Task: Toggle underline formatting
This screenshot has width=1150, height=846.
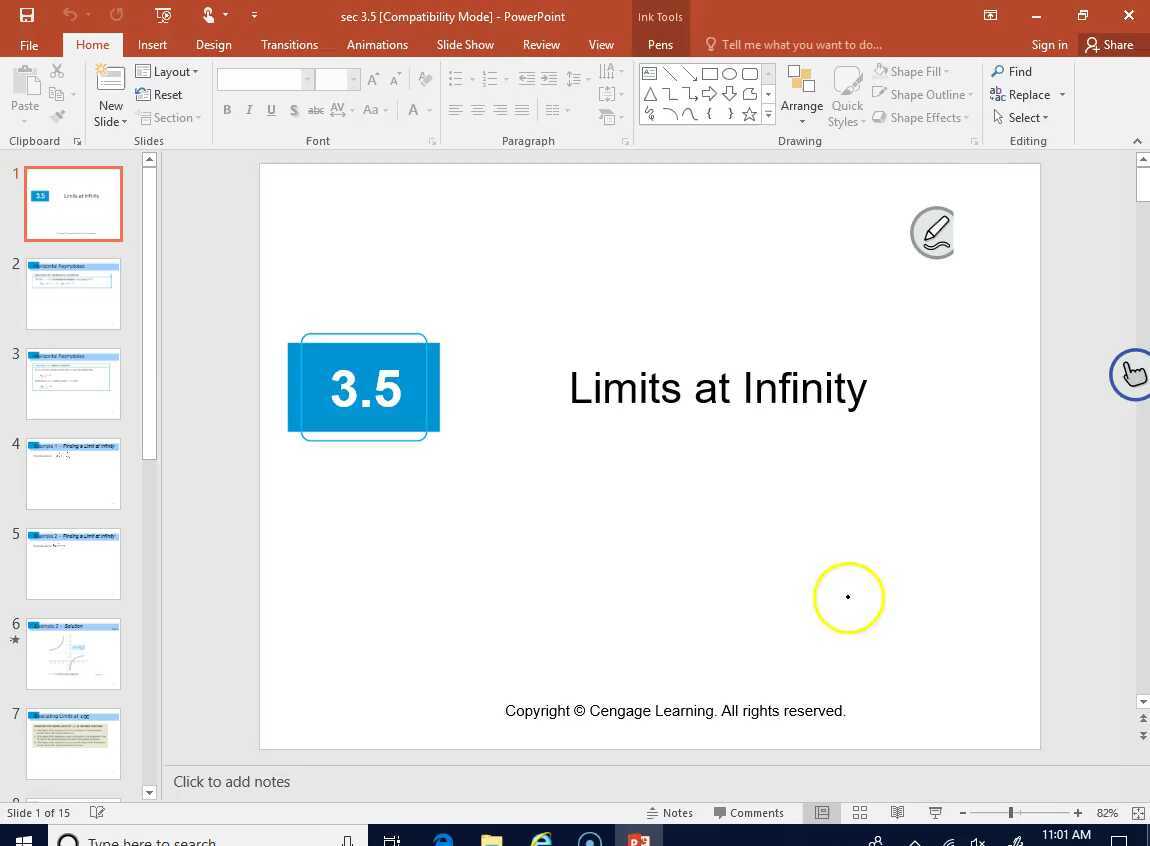Action: [x=271, y=110]
